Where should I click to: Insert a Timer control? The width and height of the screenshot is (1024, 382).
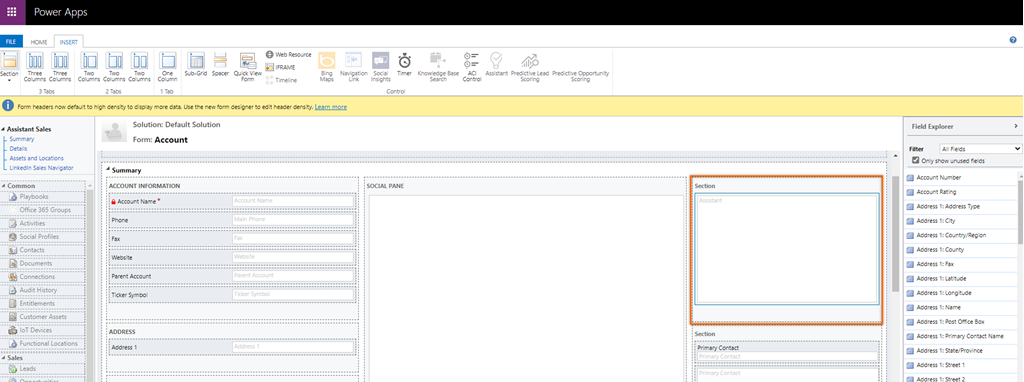pos(405,65)
